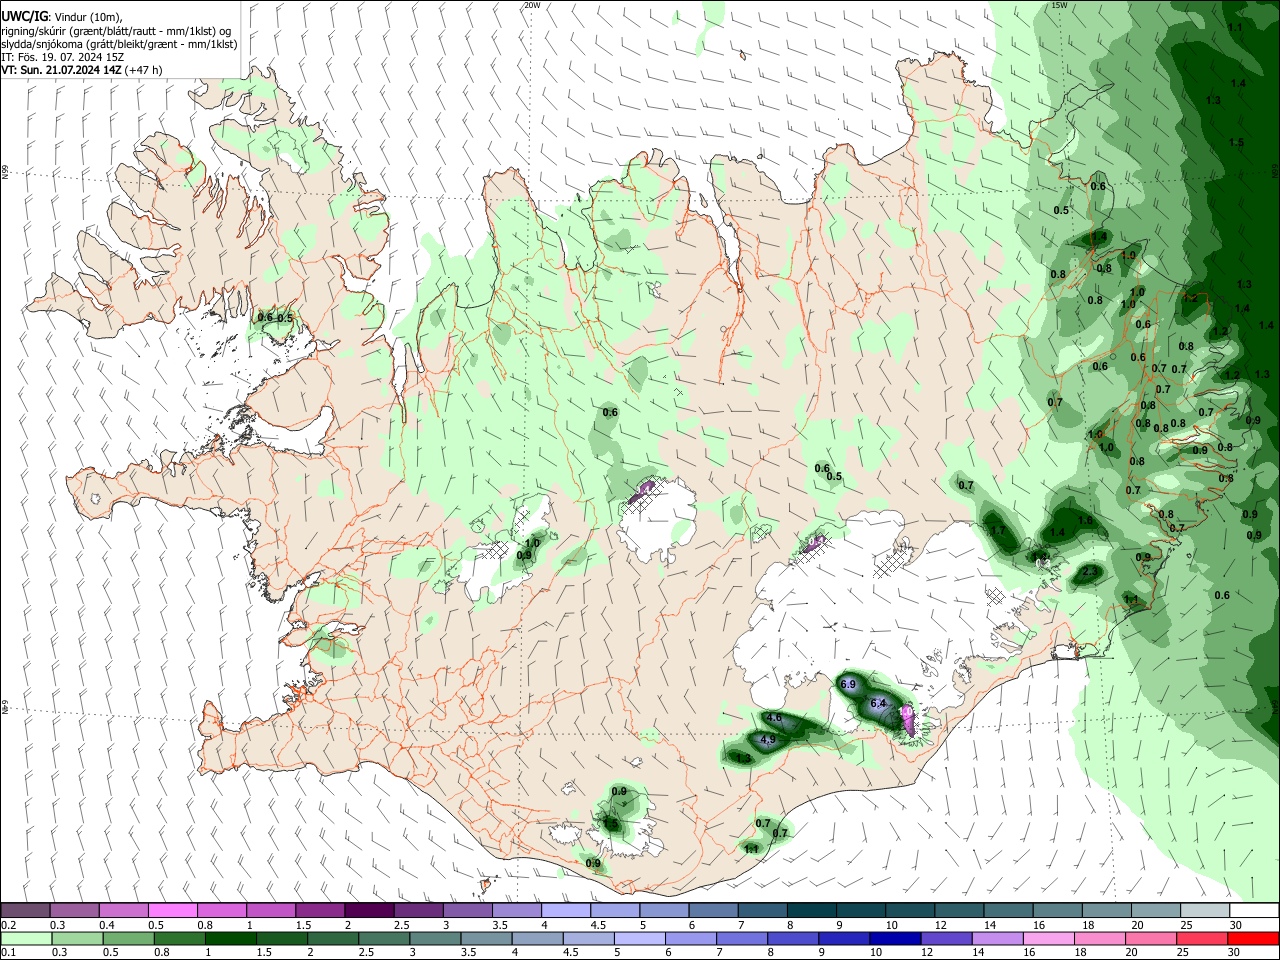Select the light gray 25 mm snow swatch
Image resolution: width=1280 pixels, height=960 pixels.
tap(1205, 910)
